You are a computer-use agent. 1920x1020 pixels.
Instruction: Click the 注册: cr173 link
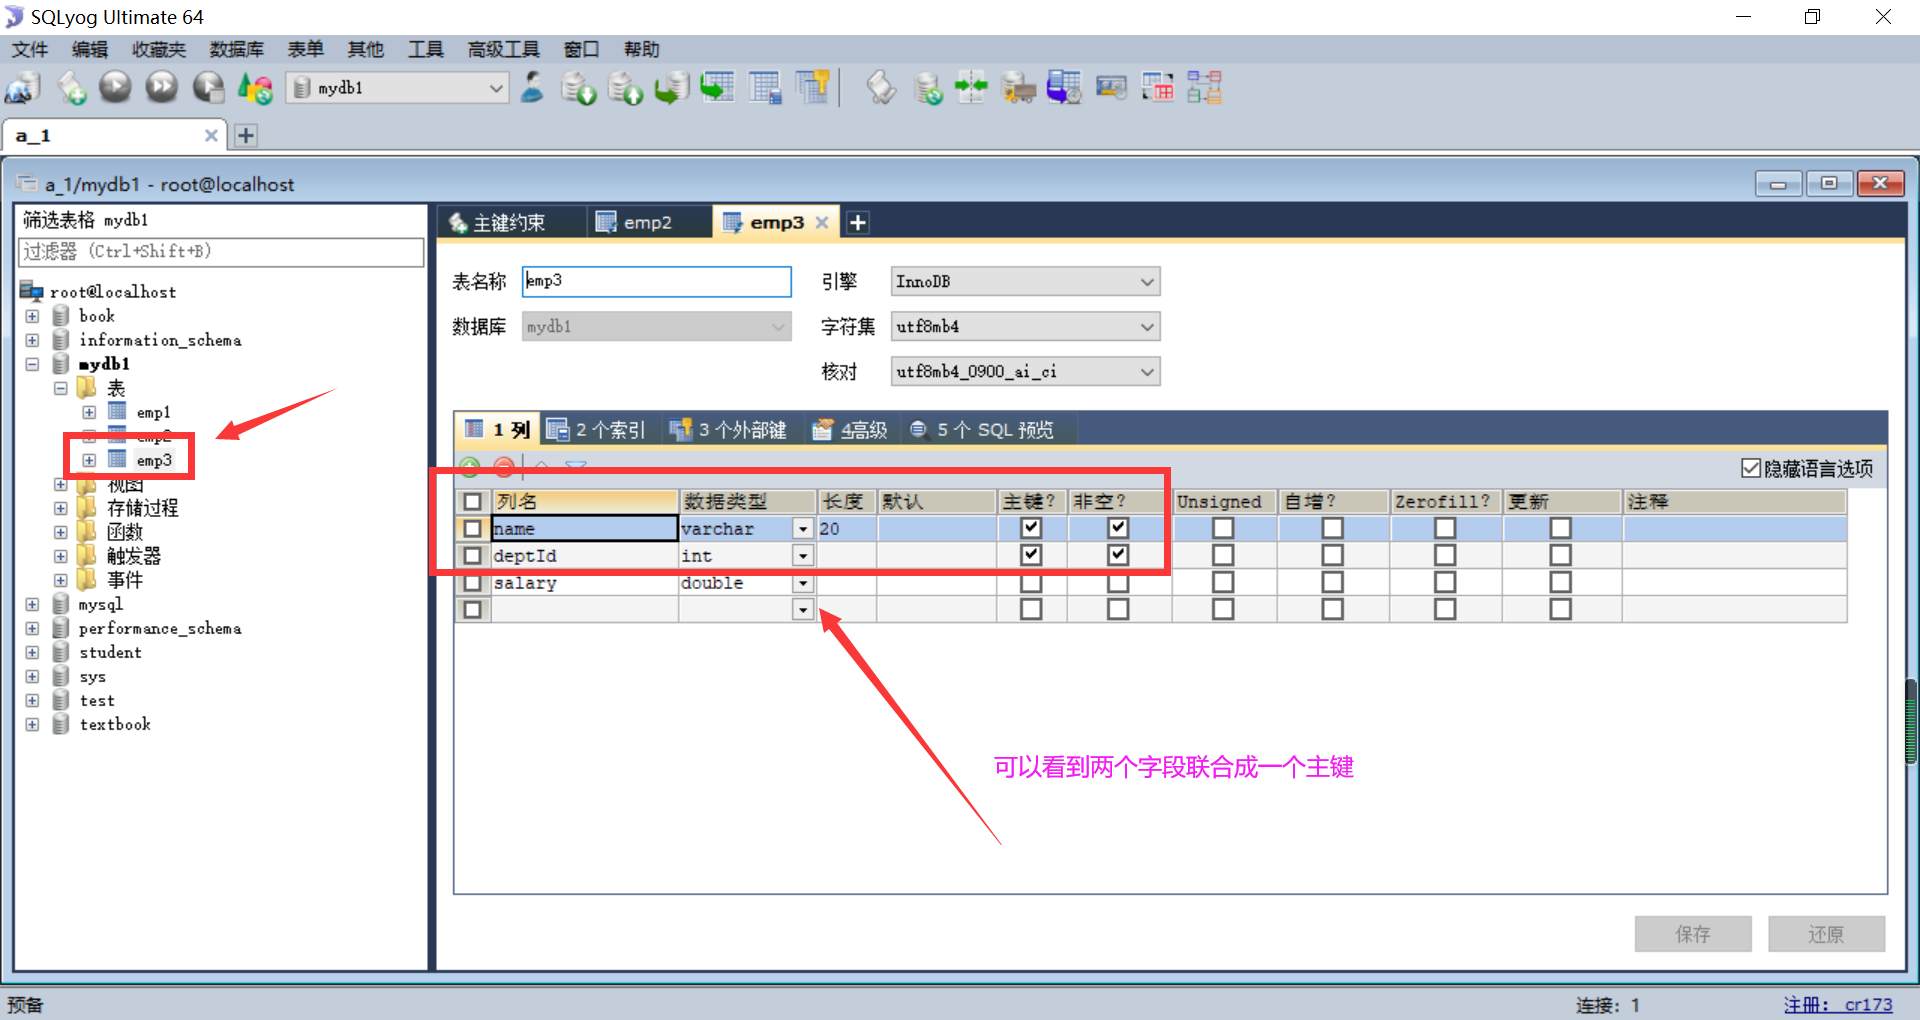(1838, 1005)
